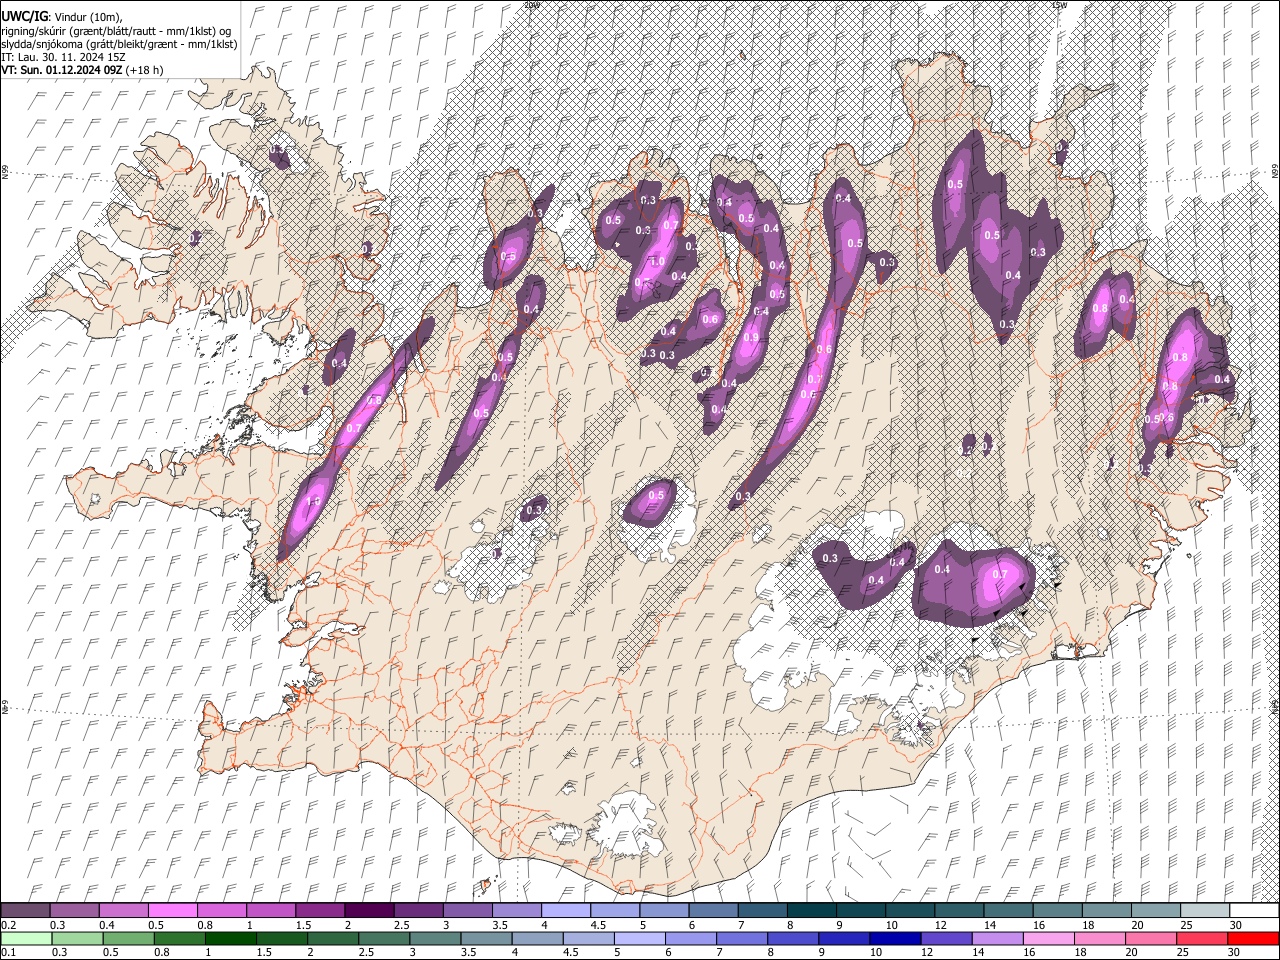Select the 0.2–0.3 dark mauve snow swatch
This screenshot has height=960, width=1280.
click(25, 911)
